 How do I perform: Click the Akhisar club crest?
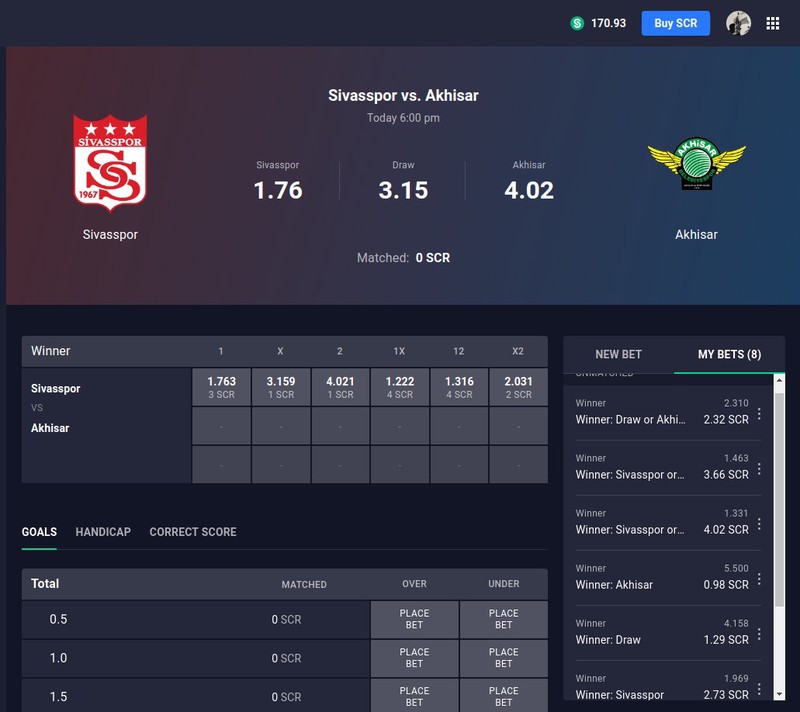point(696,164)
